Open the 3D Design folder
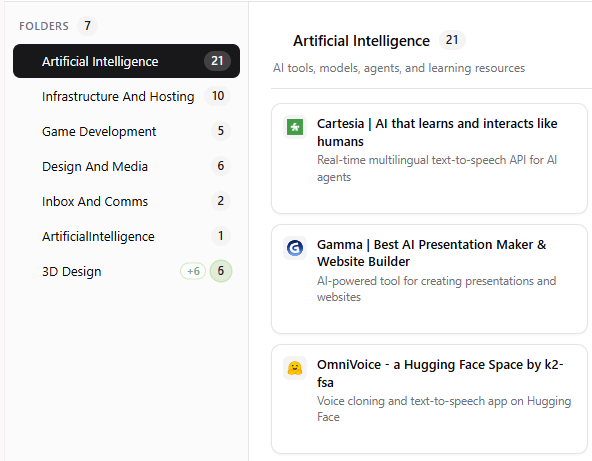The width and height of the screenshot is (592, 461). pos(126,271)
